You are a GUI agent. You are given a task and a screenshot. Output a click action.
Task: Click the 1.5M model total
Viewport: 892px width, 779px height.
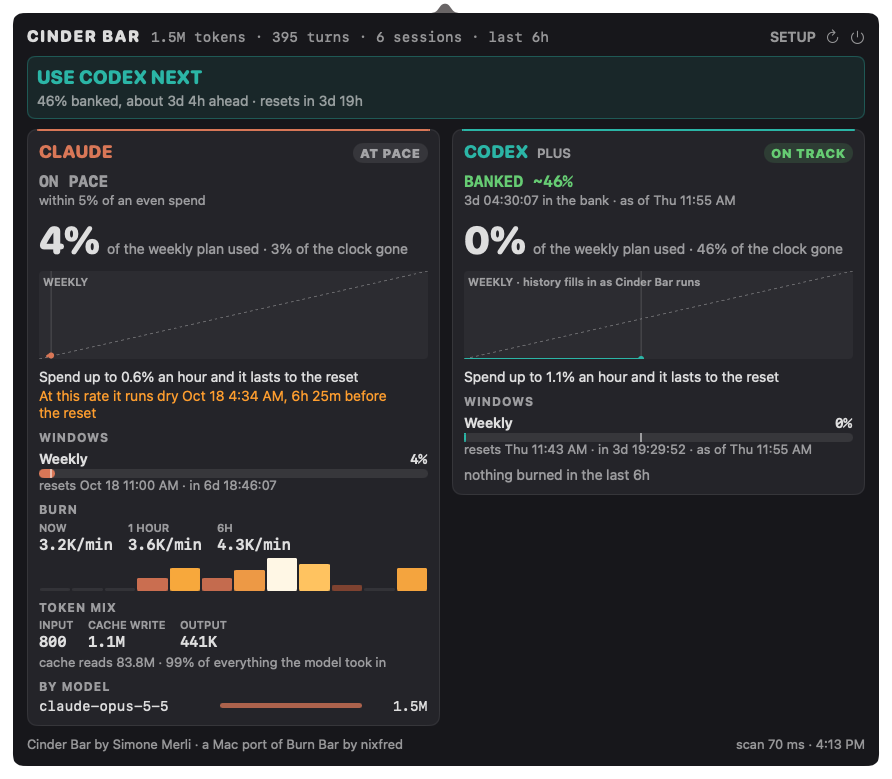410,706
